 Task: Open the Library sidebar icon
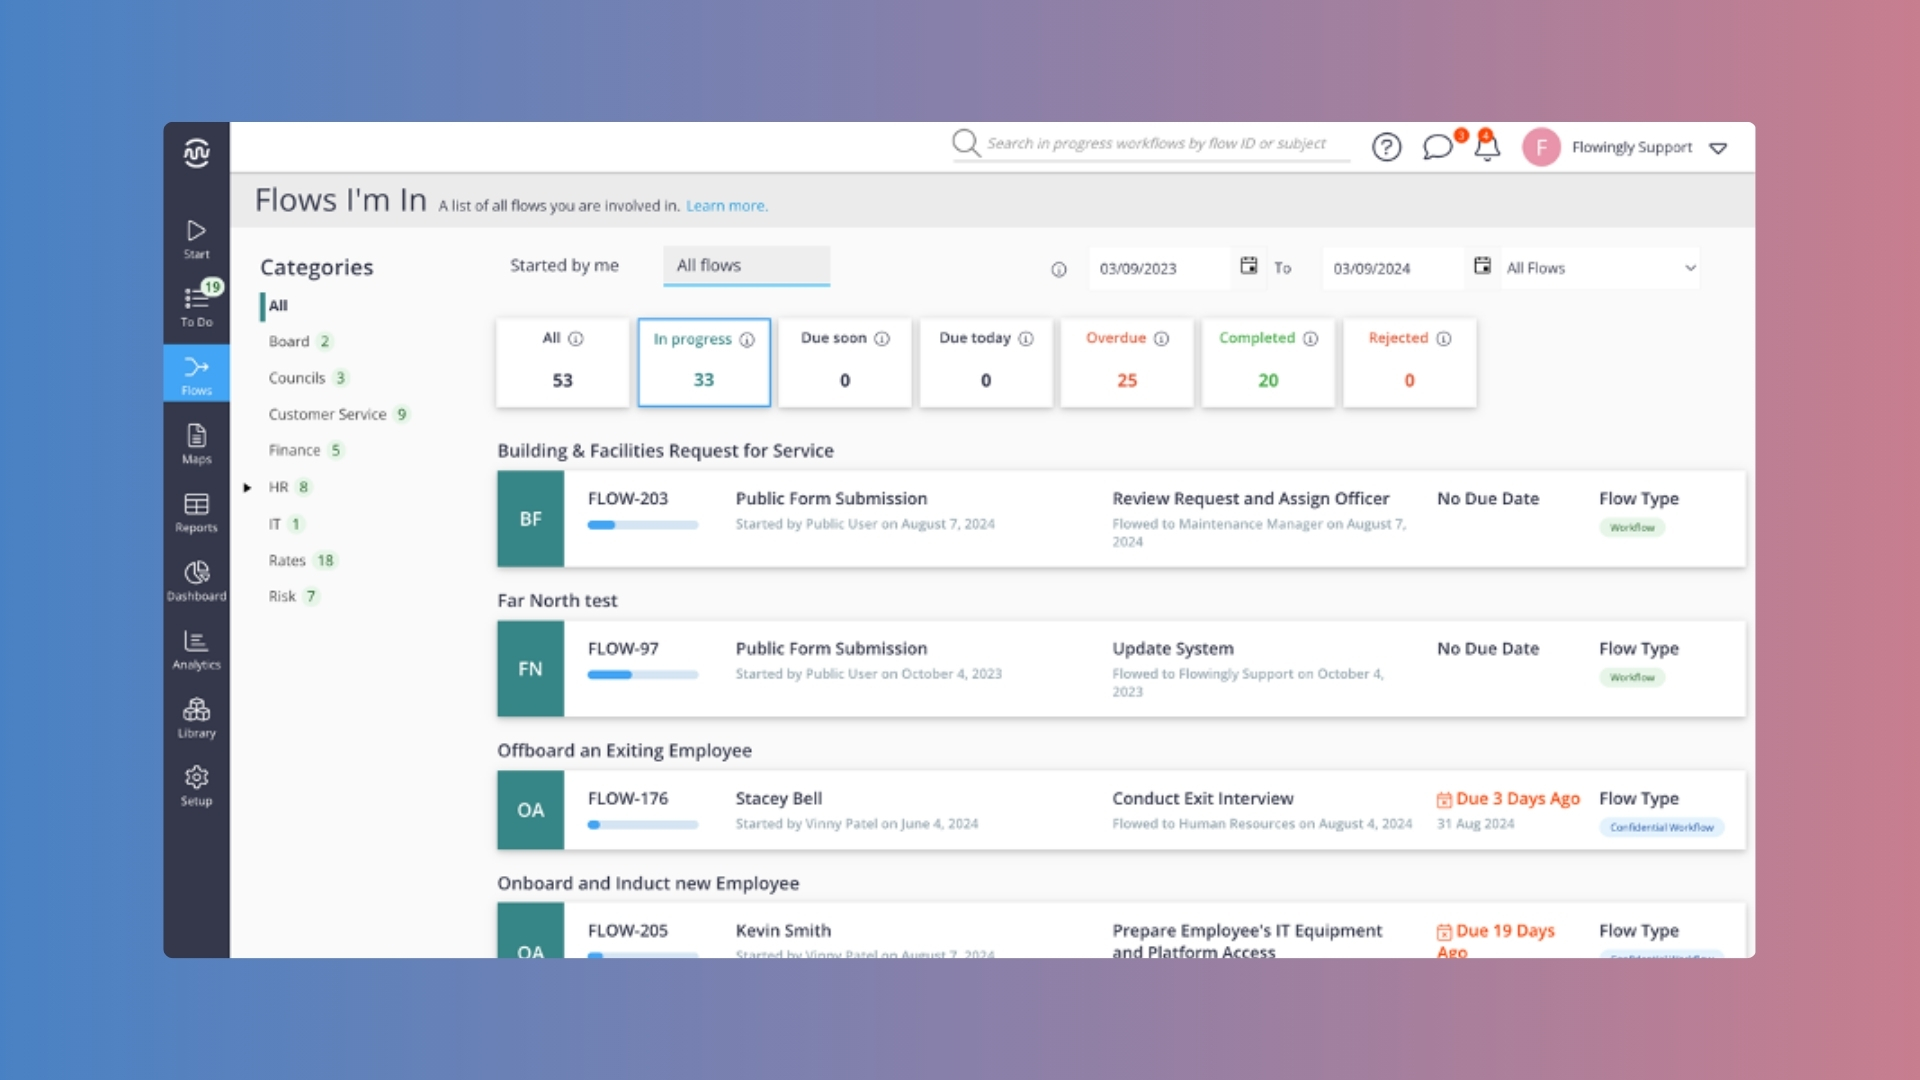[196, 716]
